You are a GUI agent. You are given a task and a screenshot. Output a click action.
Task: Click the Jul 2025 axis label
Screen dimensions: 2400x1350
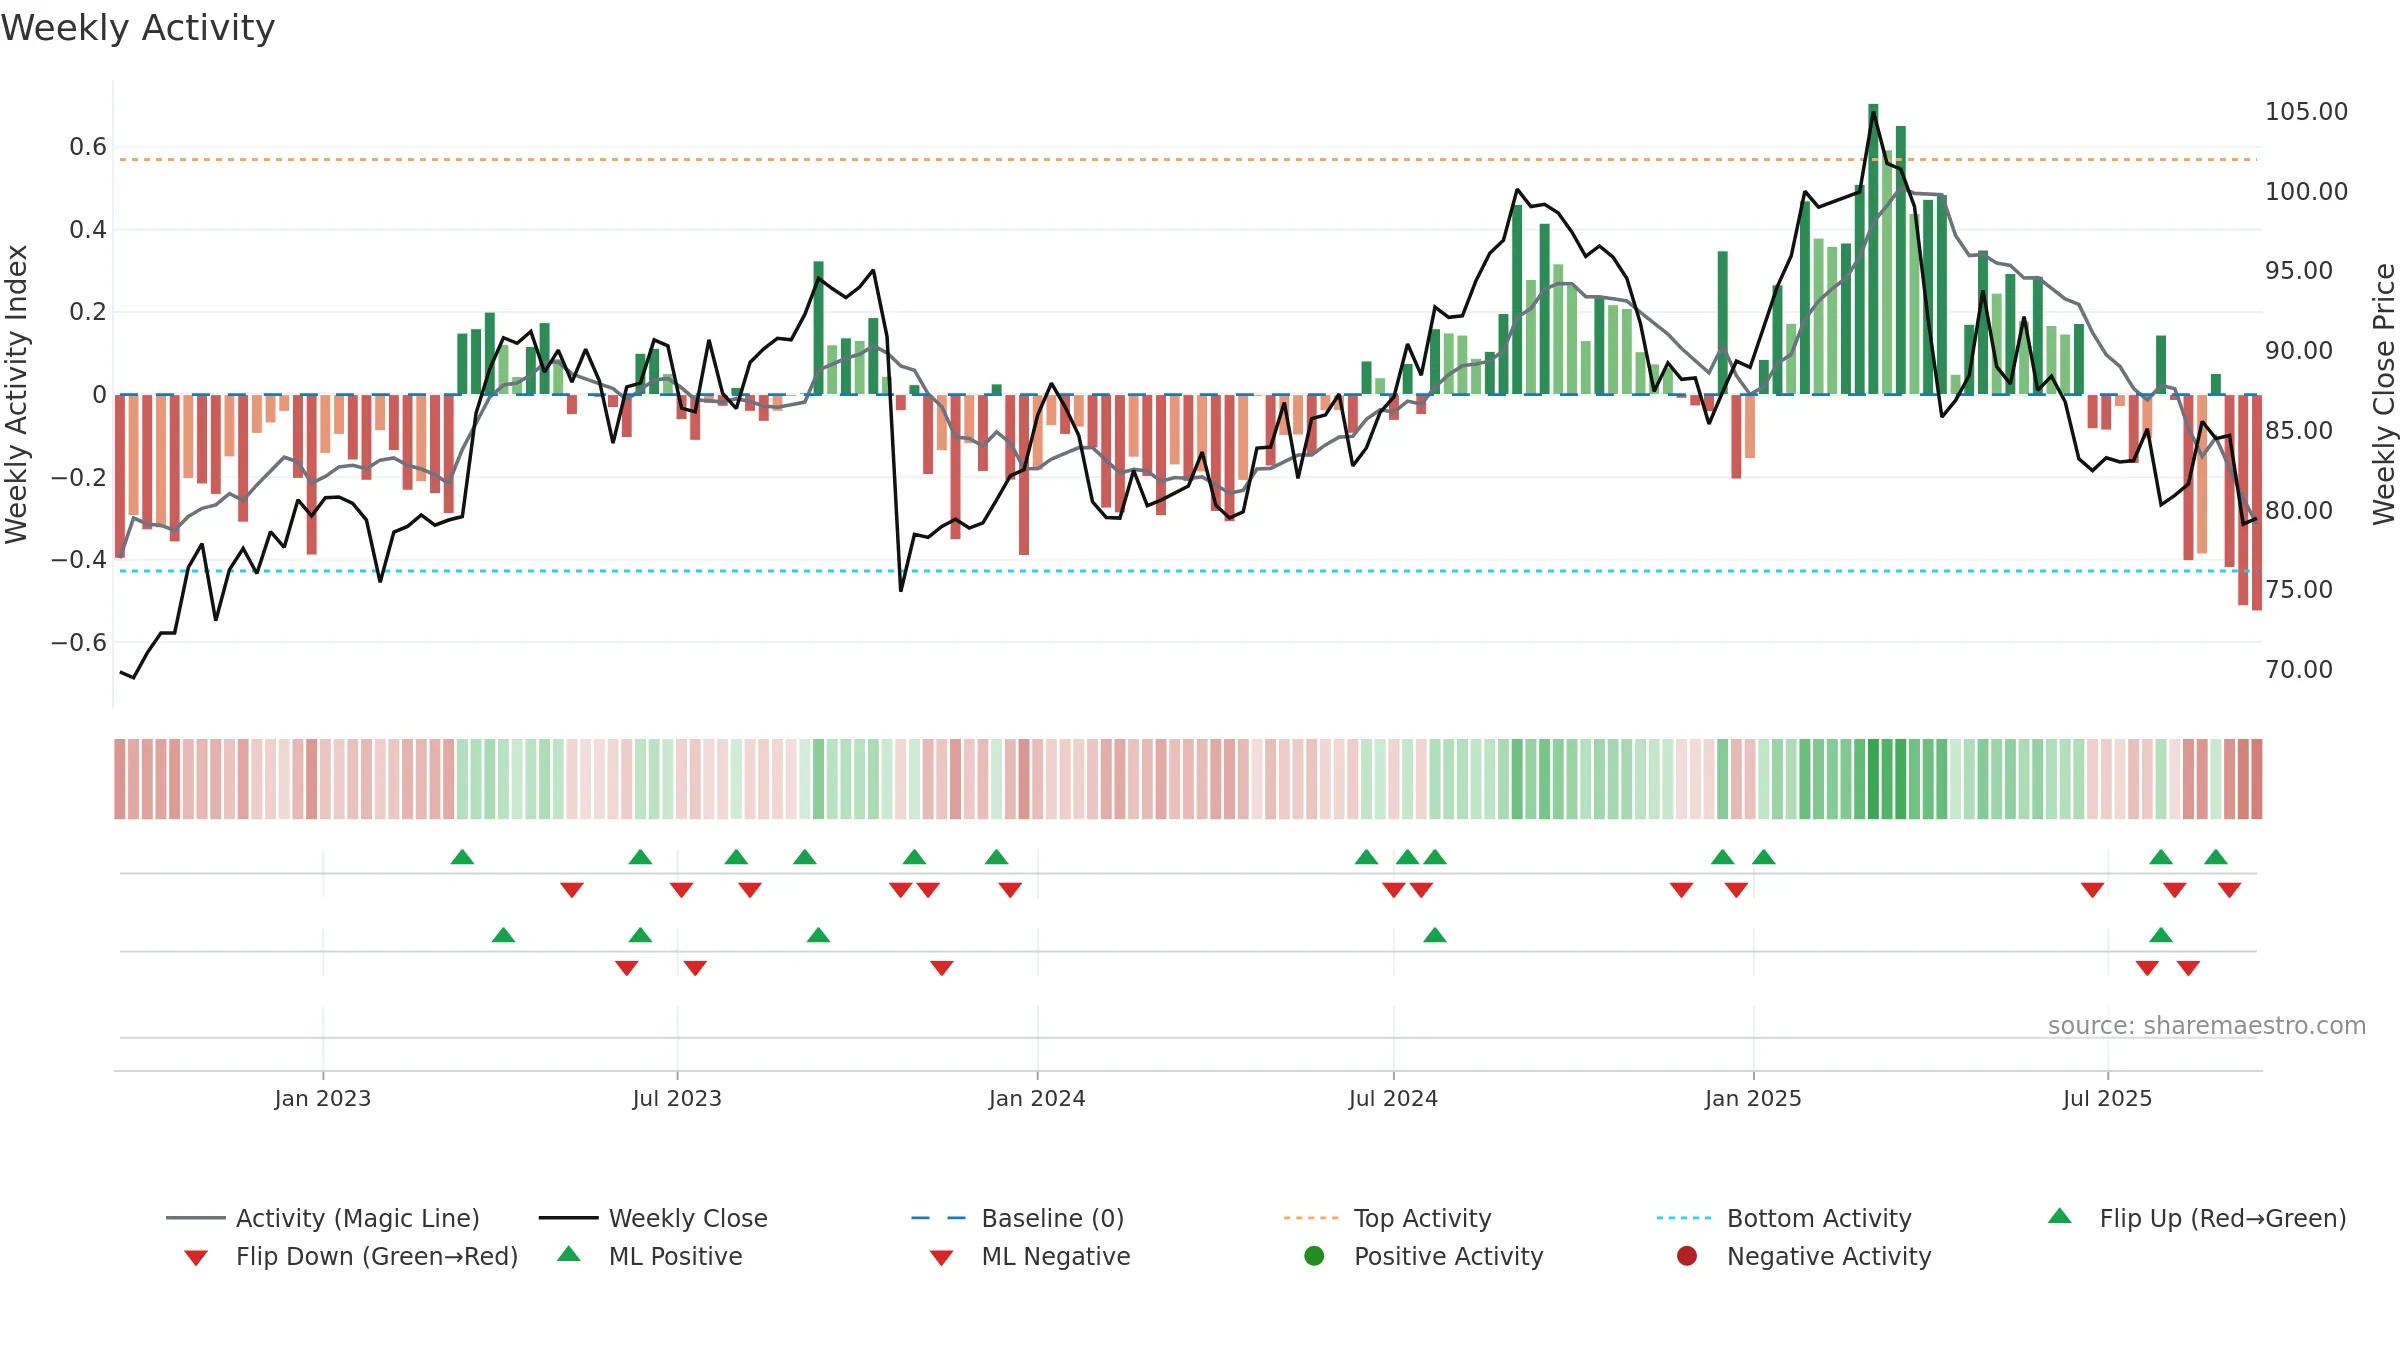point(2107,1098)
